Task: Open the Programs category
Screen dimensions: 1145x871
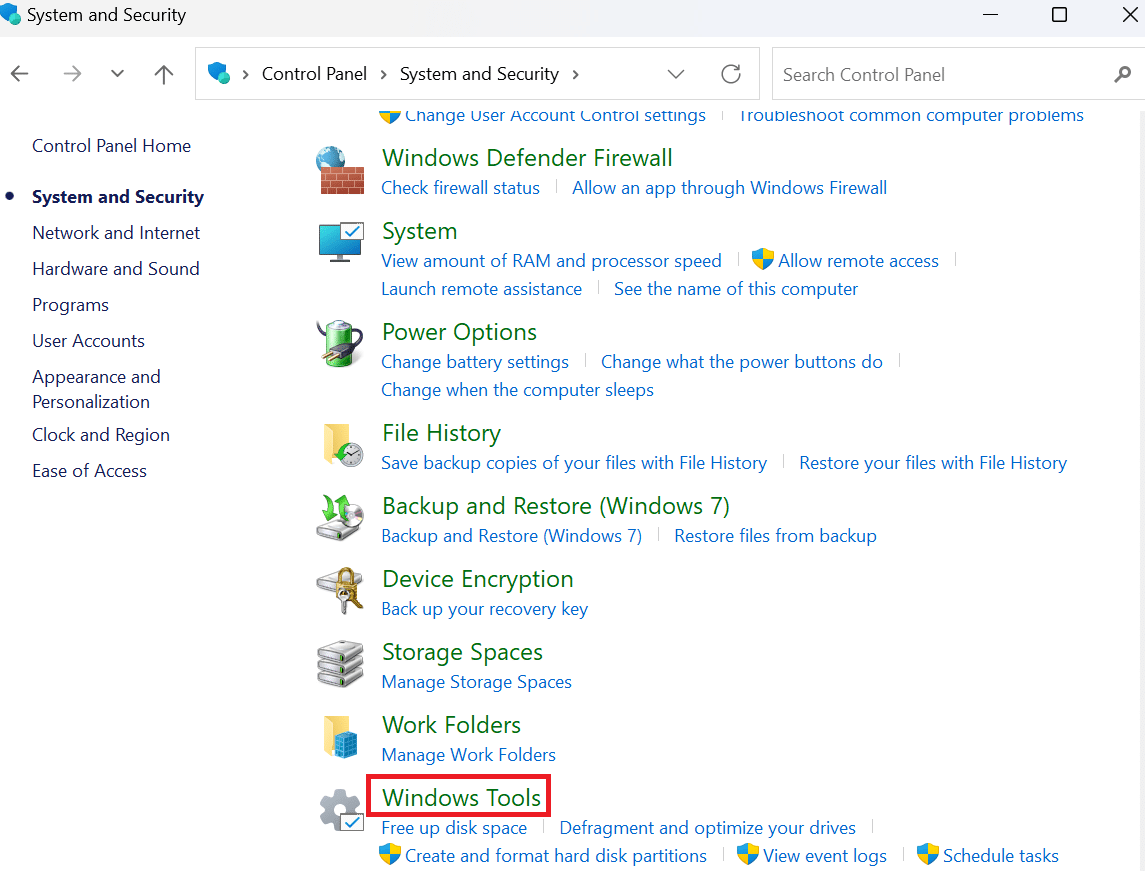Action: pyautogui.click(x=70, y=304)
